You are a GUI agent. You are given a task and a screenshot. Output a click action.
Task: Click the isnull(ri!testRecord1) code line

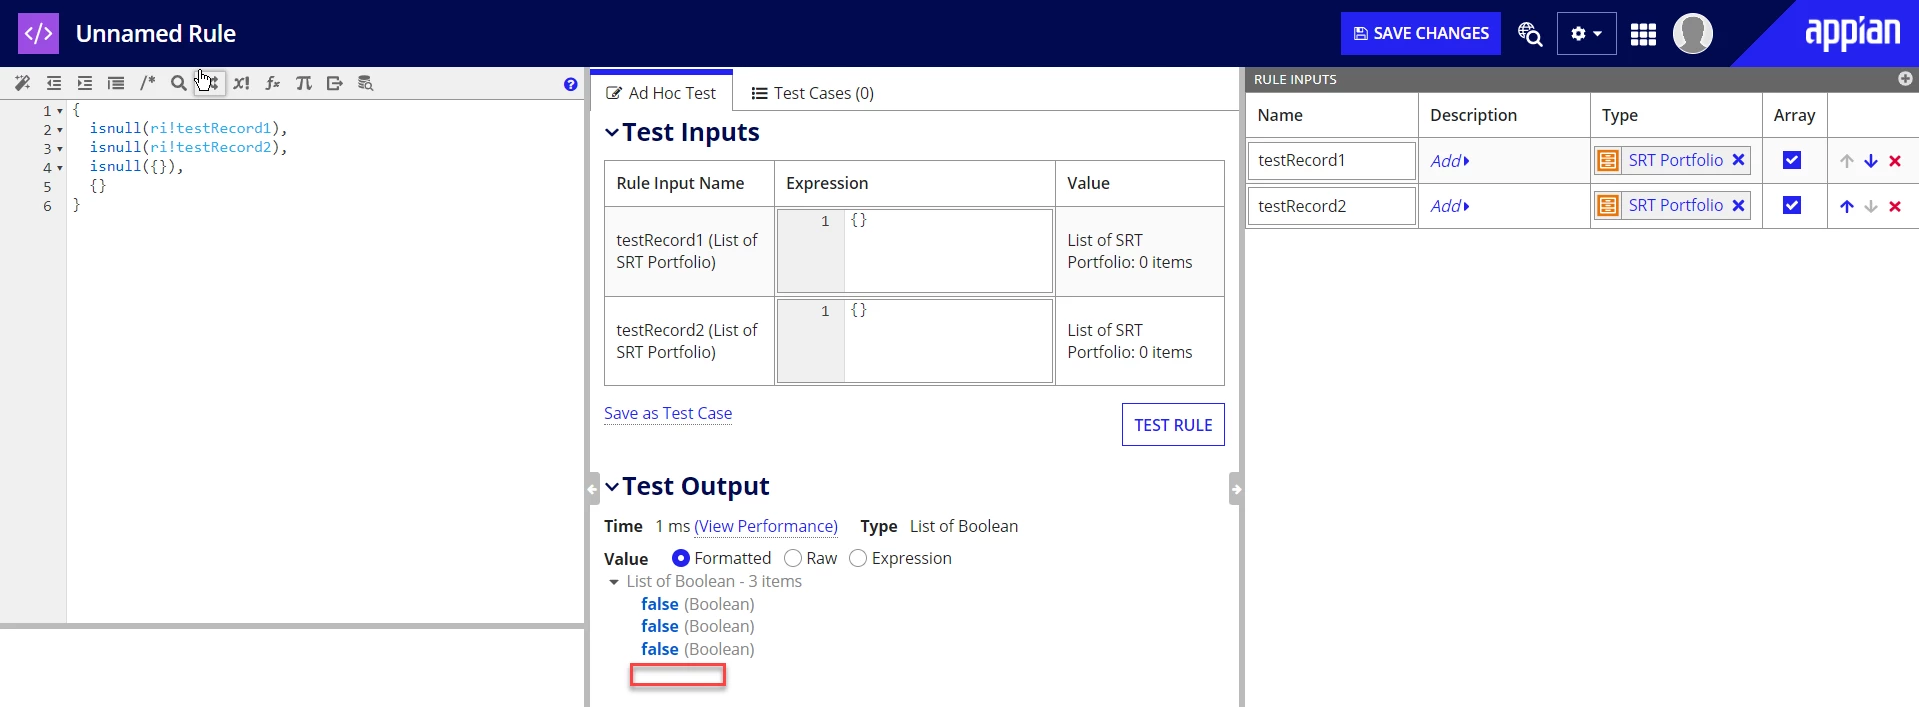click(x=188, y=128)
